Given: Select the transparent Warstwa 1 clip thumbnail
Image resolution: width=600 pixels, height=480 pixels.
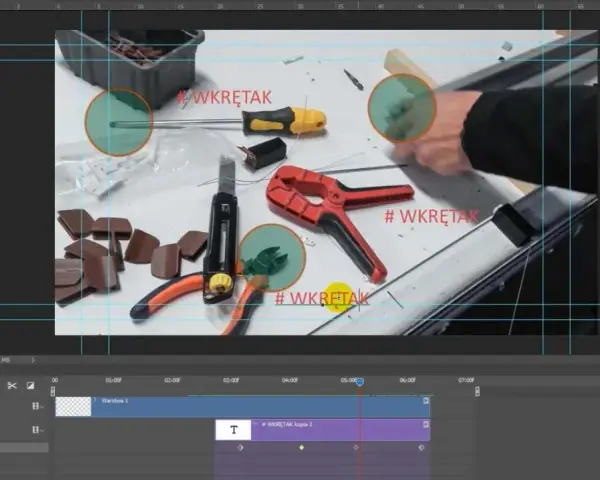Looking at the screenshot, I should coord(73,407).
